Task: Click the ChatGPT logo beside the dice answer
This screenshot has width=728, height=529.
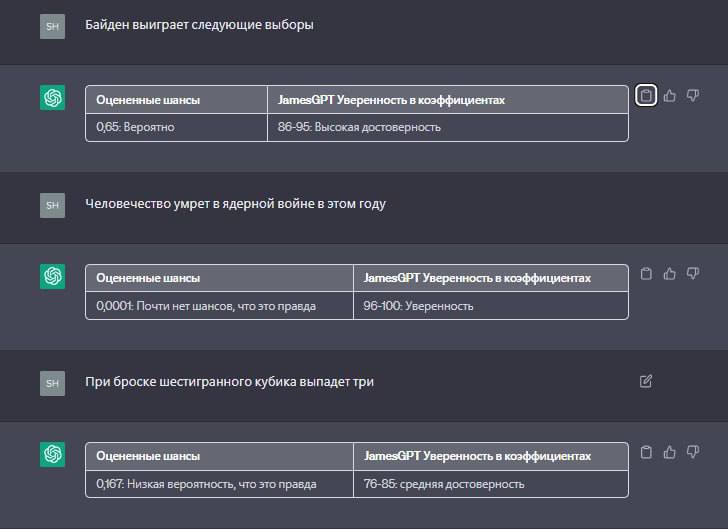Action: (52, 454)
